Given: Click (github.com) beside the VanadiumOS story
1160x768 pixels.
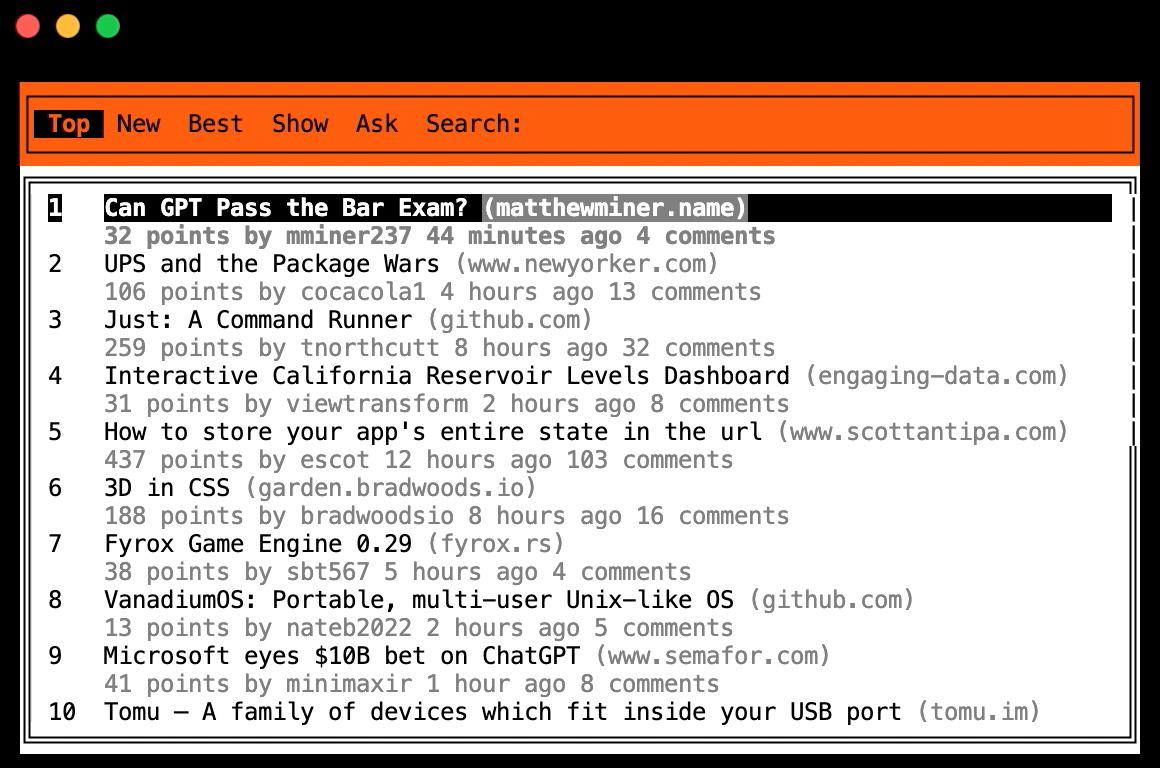Looking at the screenshot, I should coord(832,600).
